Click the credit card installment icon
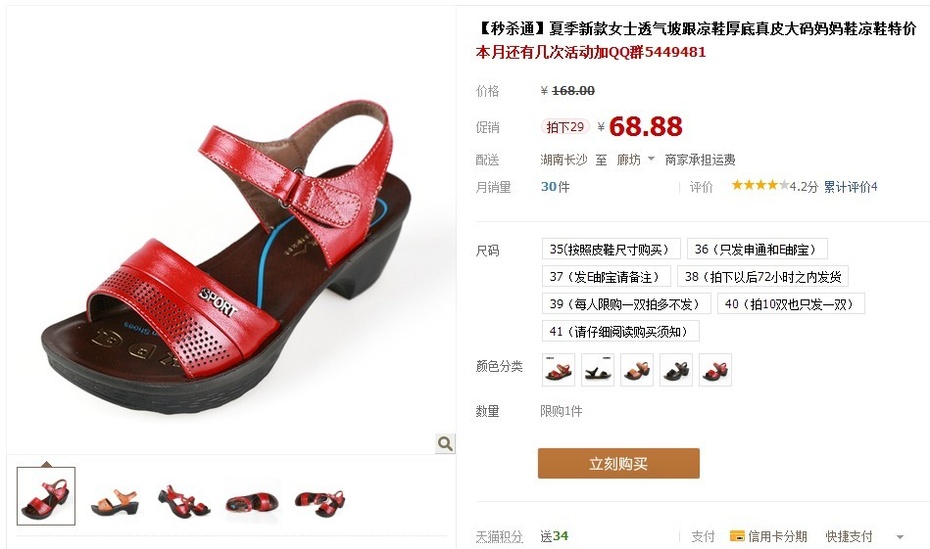The image size is (930, 549). (737, 536)
